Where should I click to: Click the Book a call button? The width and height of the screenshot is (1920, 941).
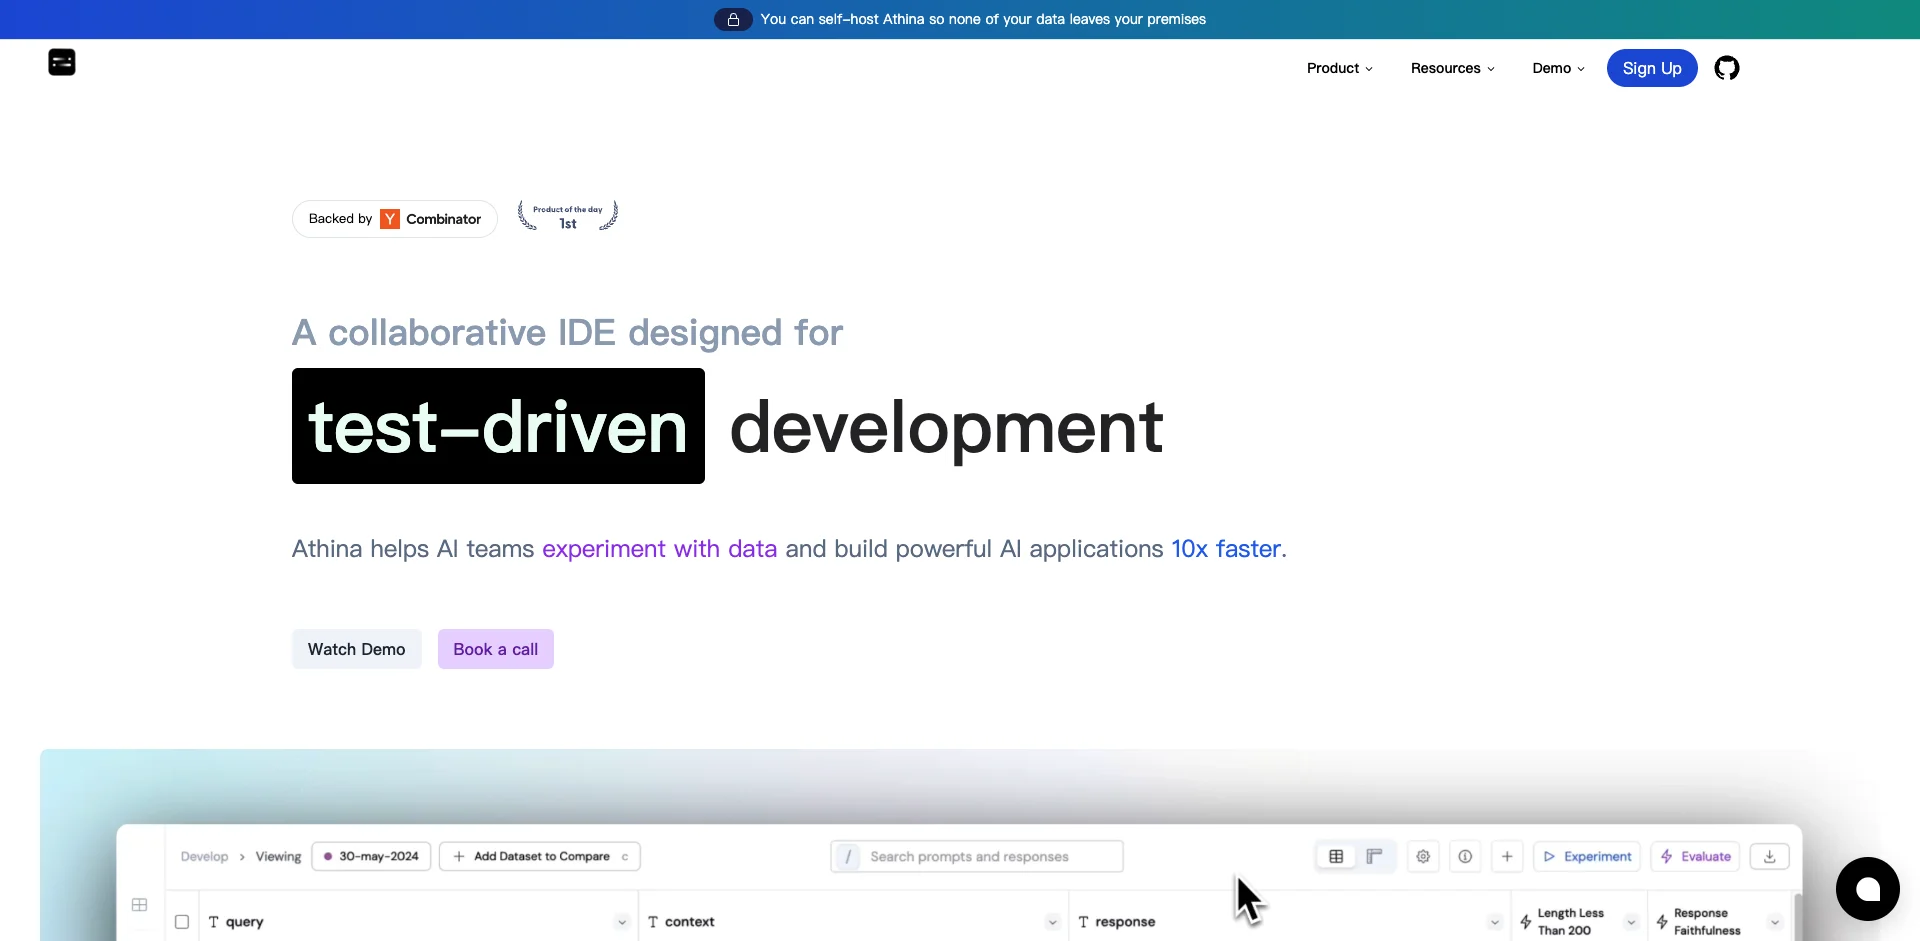pyautogui.click(x=496, y=649)
